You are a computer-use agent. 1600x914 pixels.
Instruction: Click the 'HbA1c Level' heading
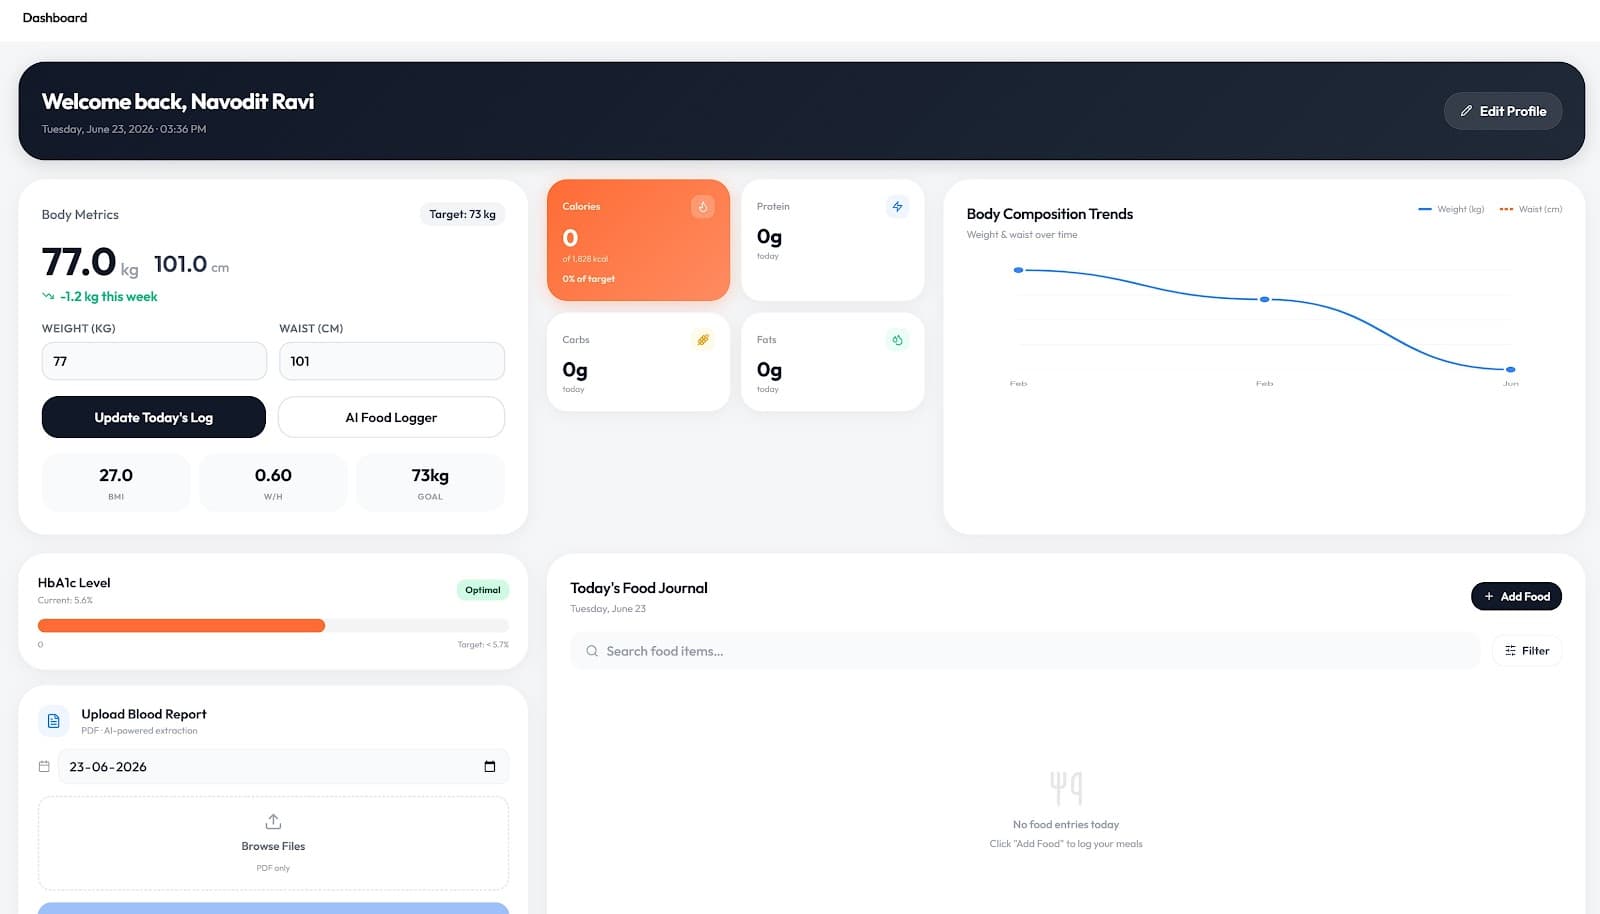[74, 583]
